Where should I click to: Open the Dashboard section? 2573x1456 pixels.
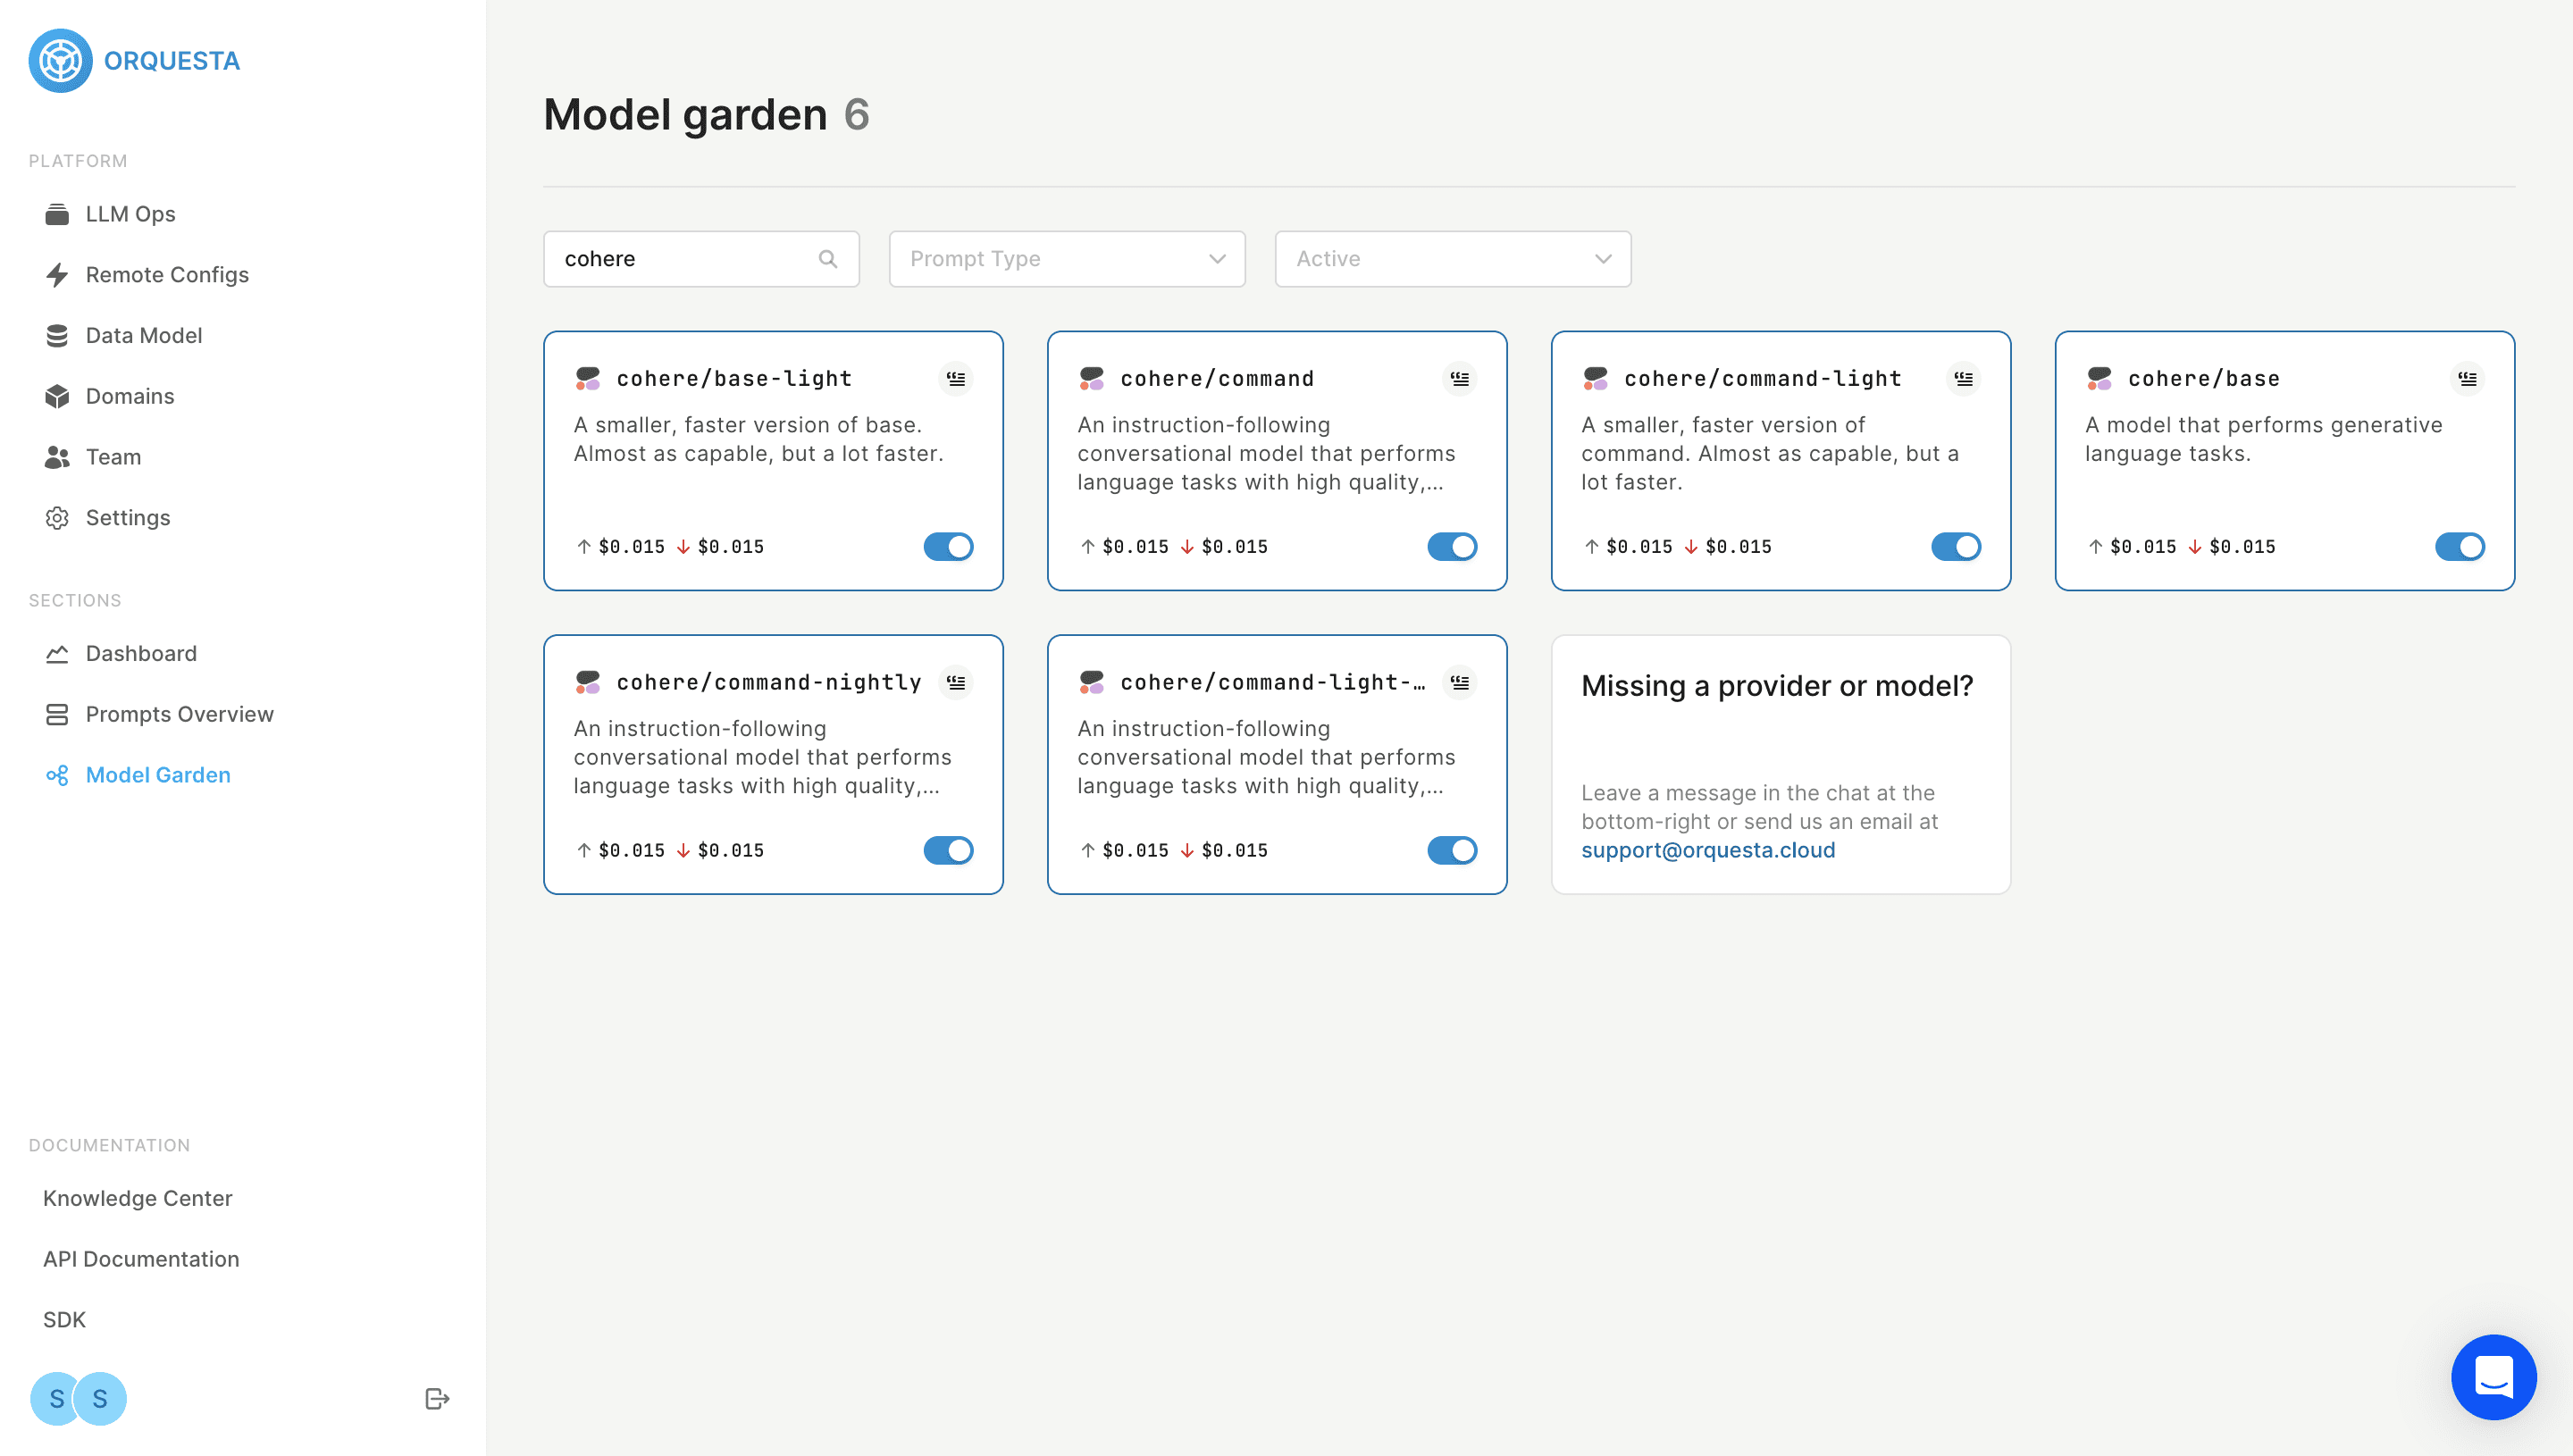tap(141, 653)
